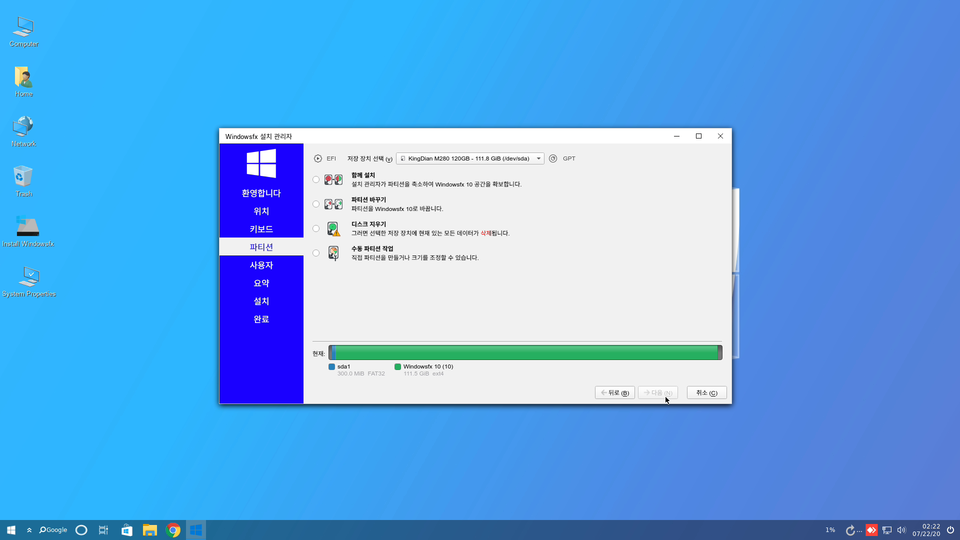Open the Home folder desktop icon
Screen dimensions: 960x540
pos(24,81)
